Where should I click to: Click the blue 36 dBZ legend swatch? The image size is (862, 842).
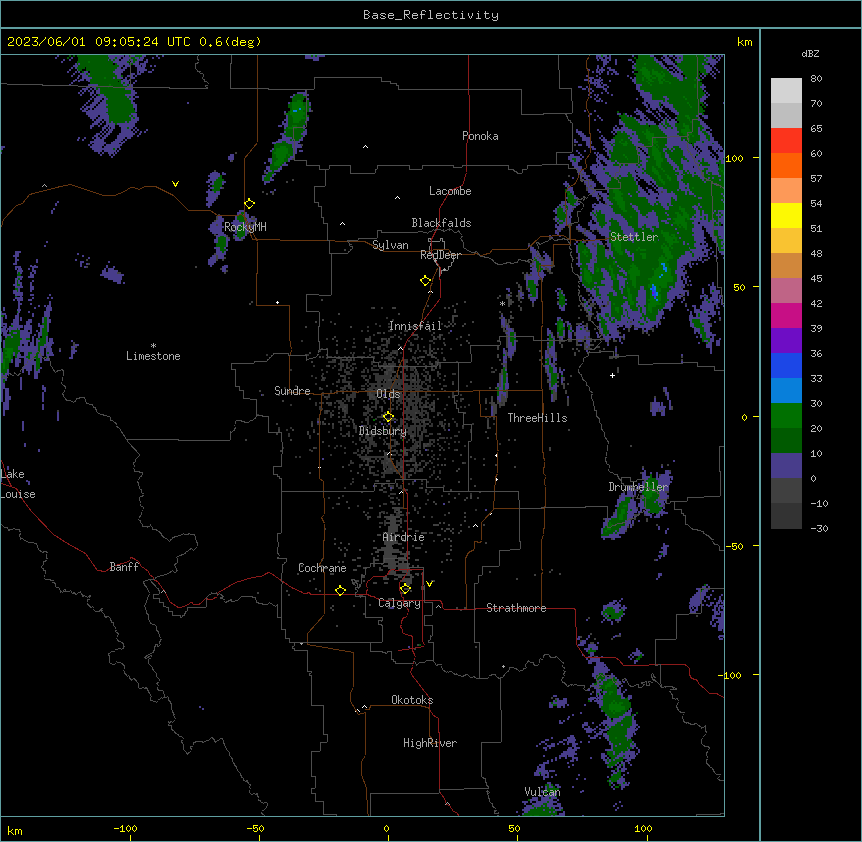point(786,365)
